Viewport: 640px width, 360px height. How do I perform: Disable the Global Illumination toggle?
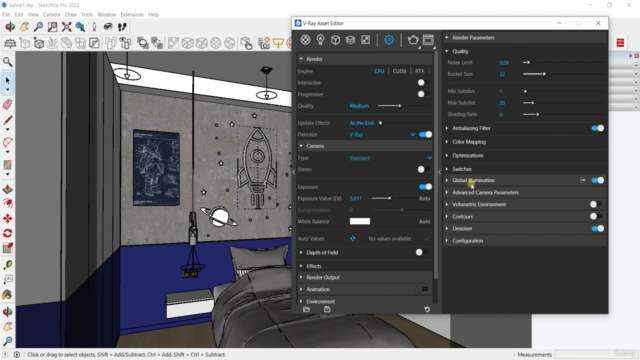point(598,180)
